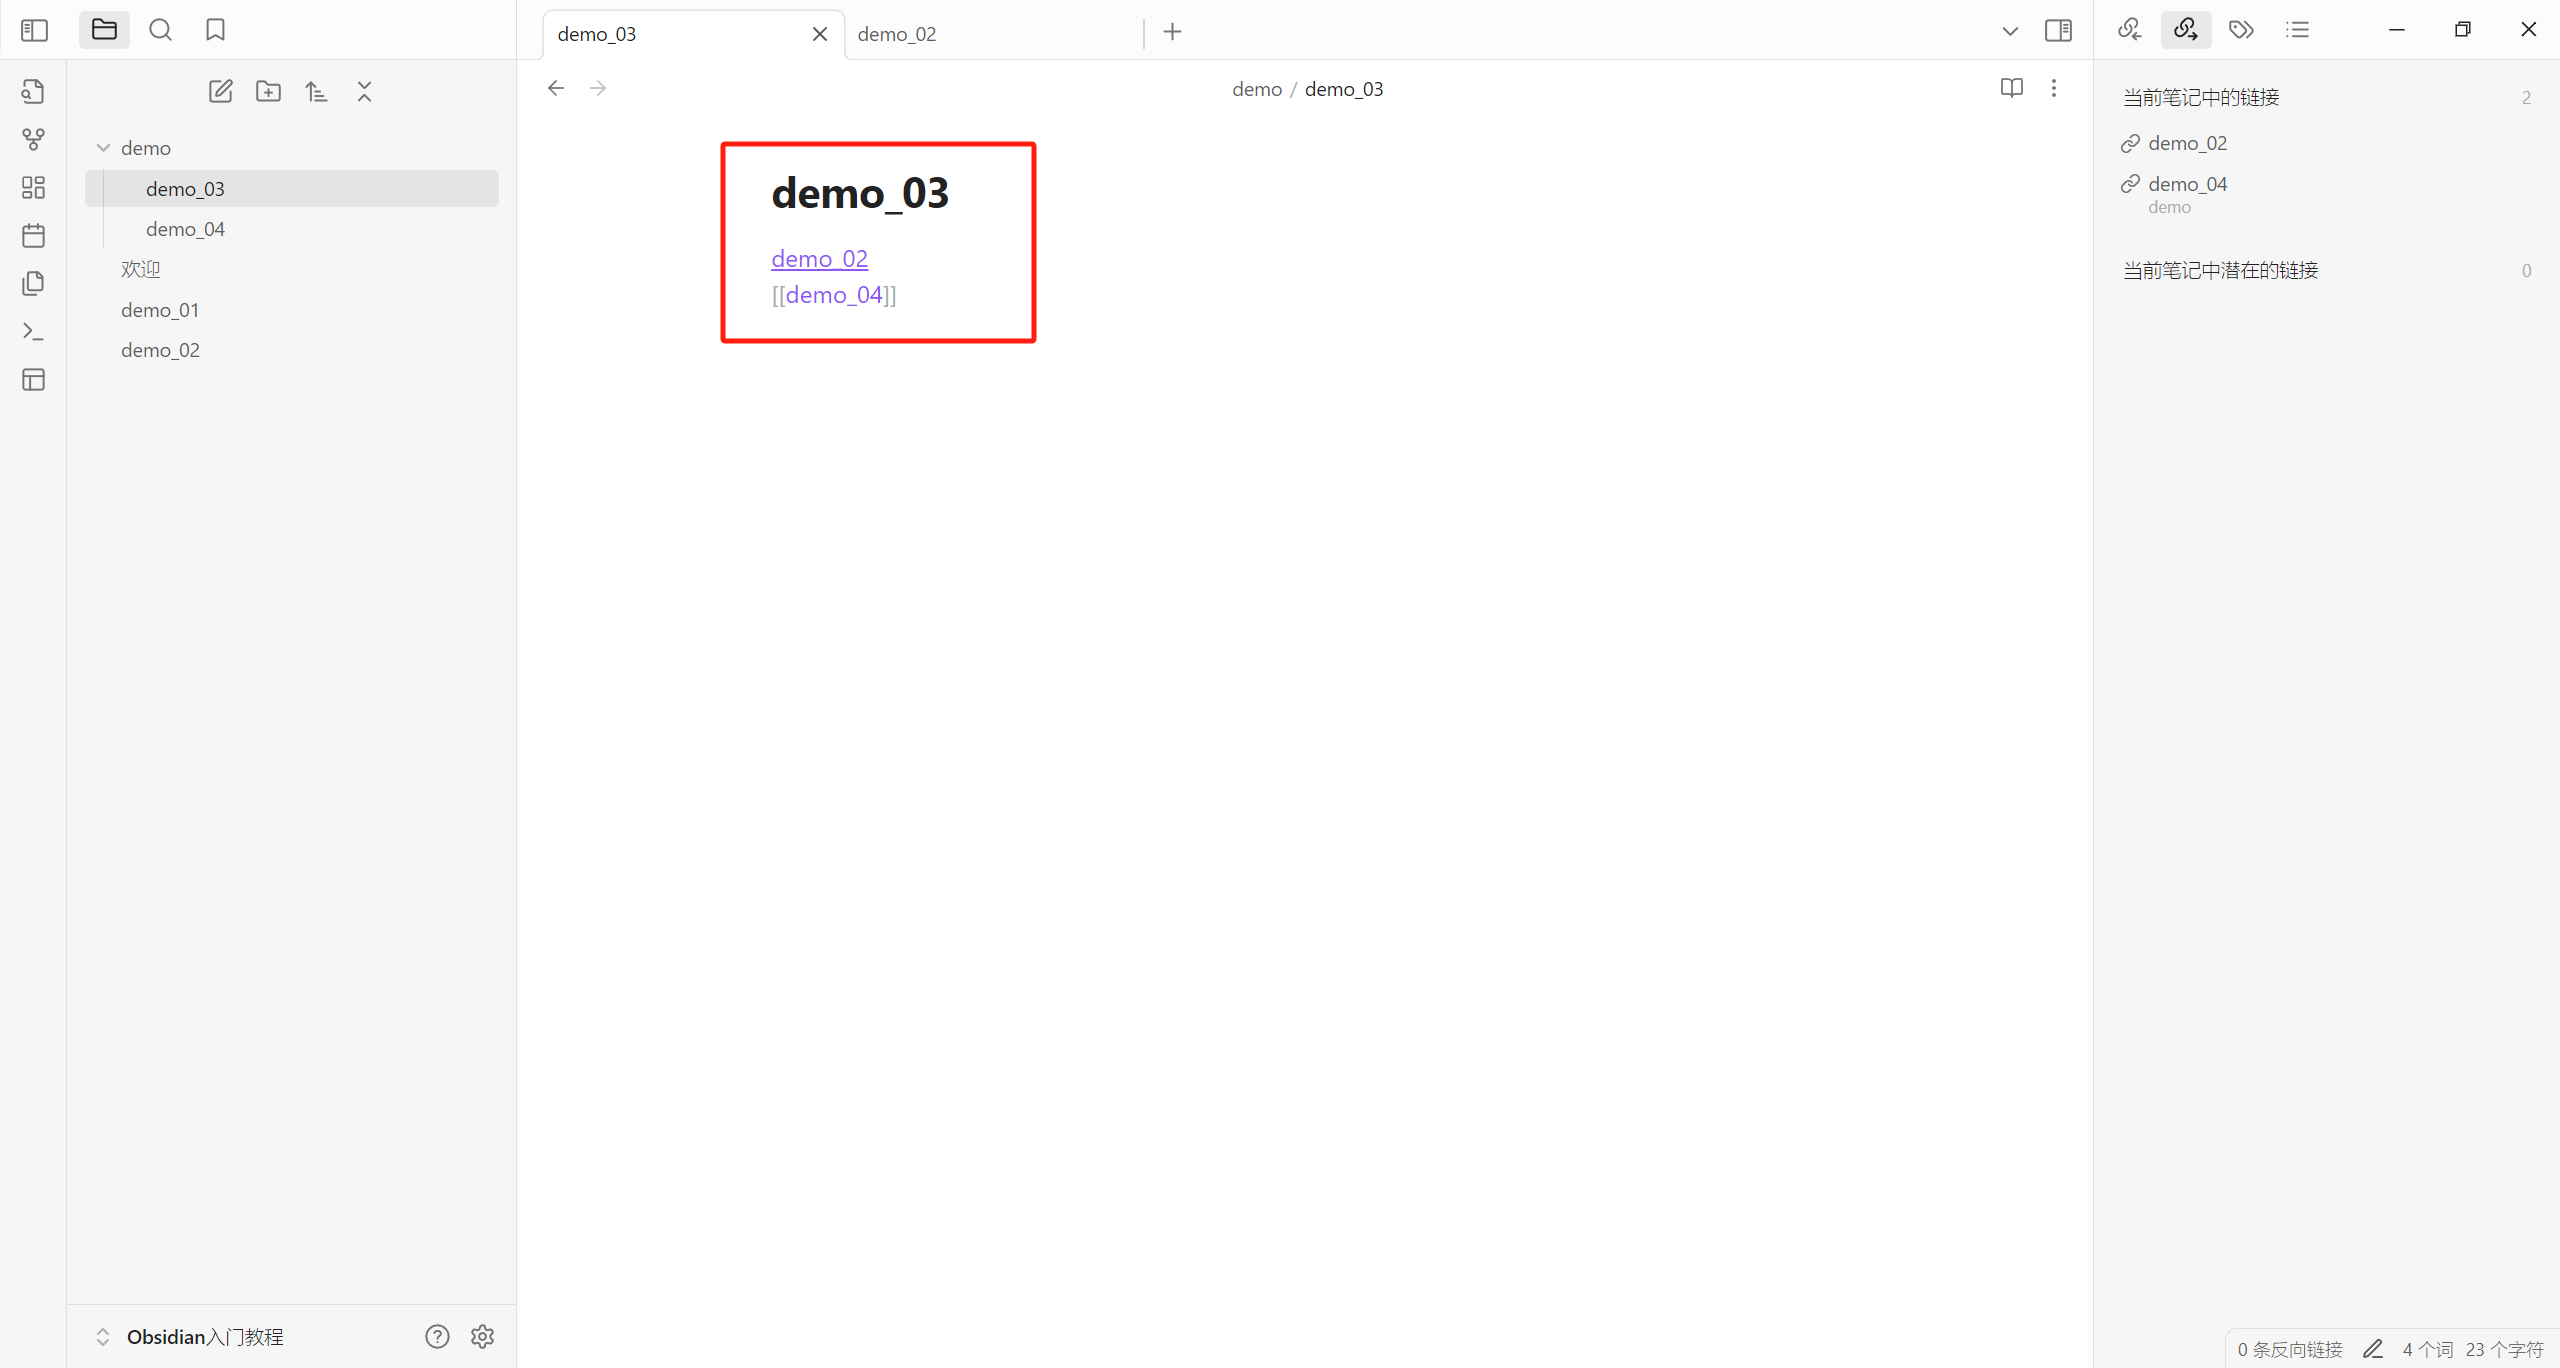Open the more options menu

coord(2054,88)
